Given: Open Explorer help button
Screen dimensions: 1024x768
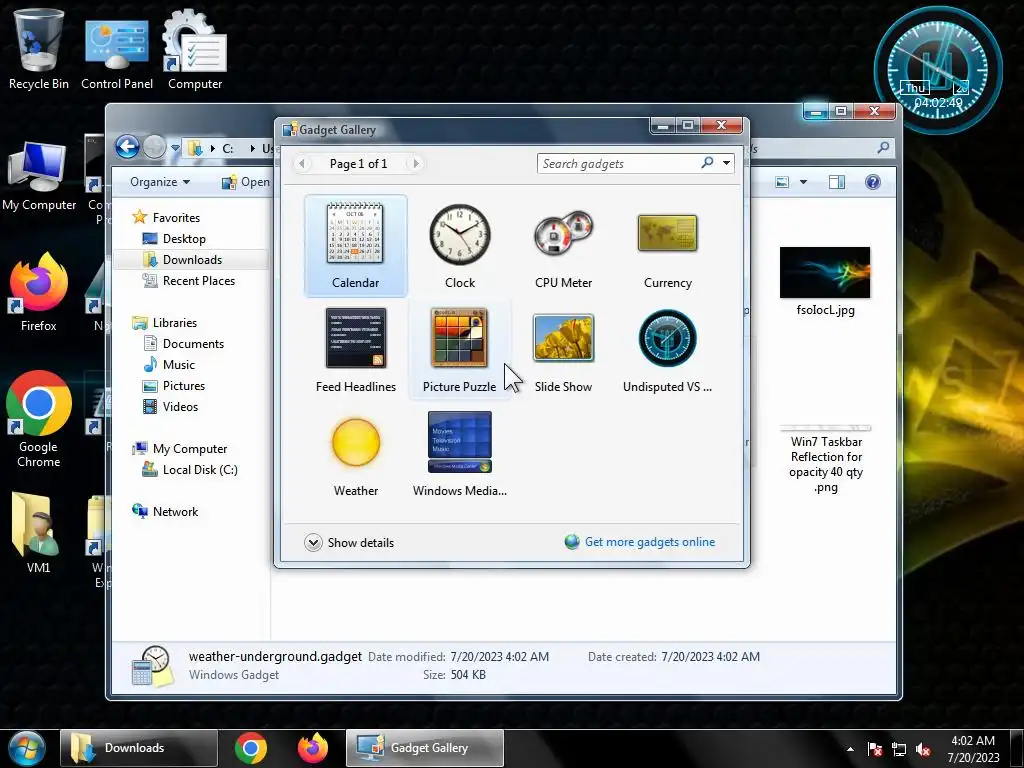Looking at the screenshot, I should 872,182.
